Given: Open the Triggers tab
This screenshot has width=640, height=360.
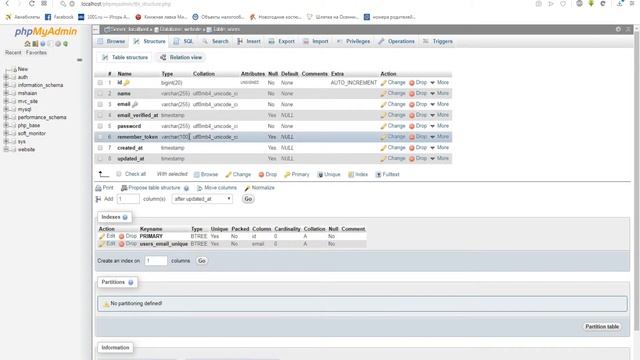Looking at the screenshot, I should 438,42.
